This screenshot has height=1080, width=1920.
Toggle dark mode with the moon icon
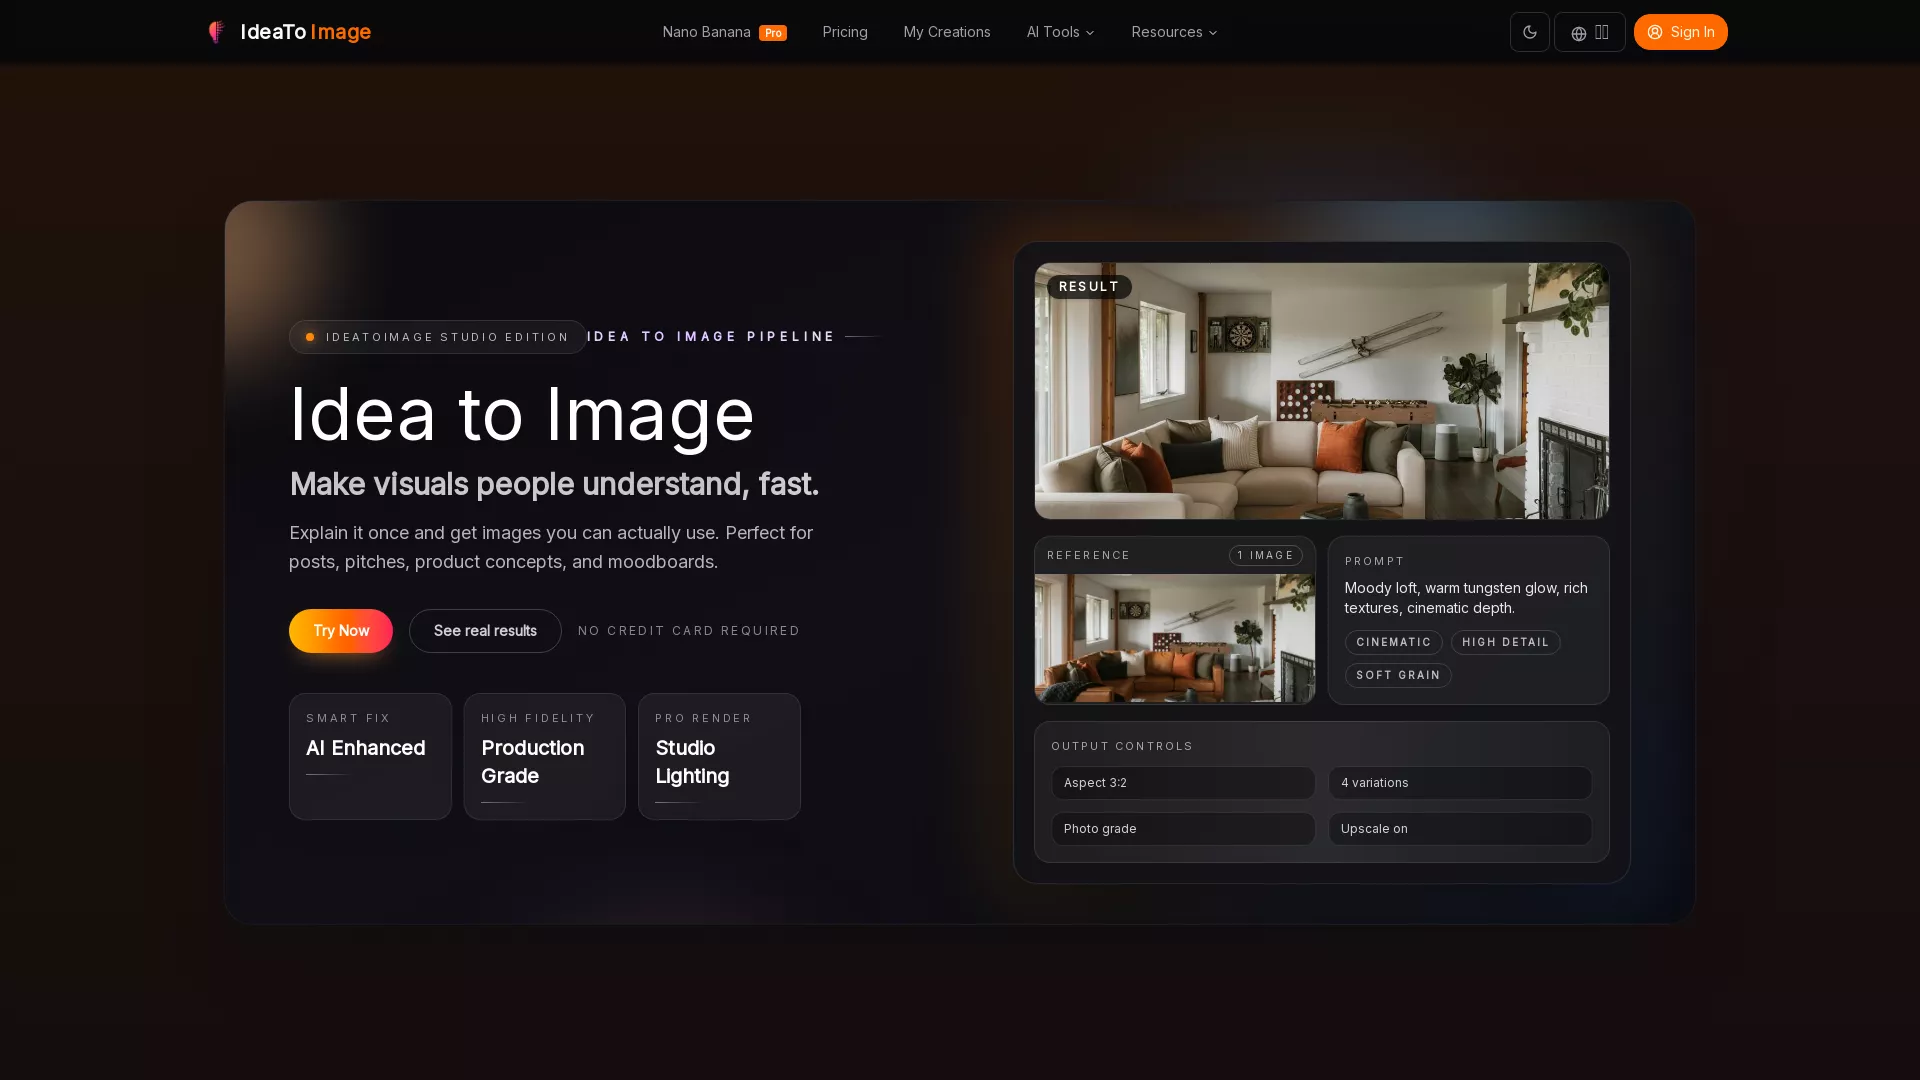click(1529, 31)
